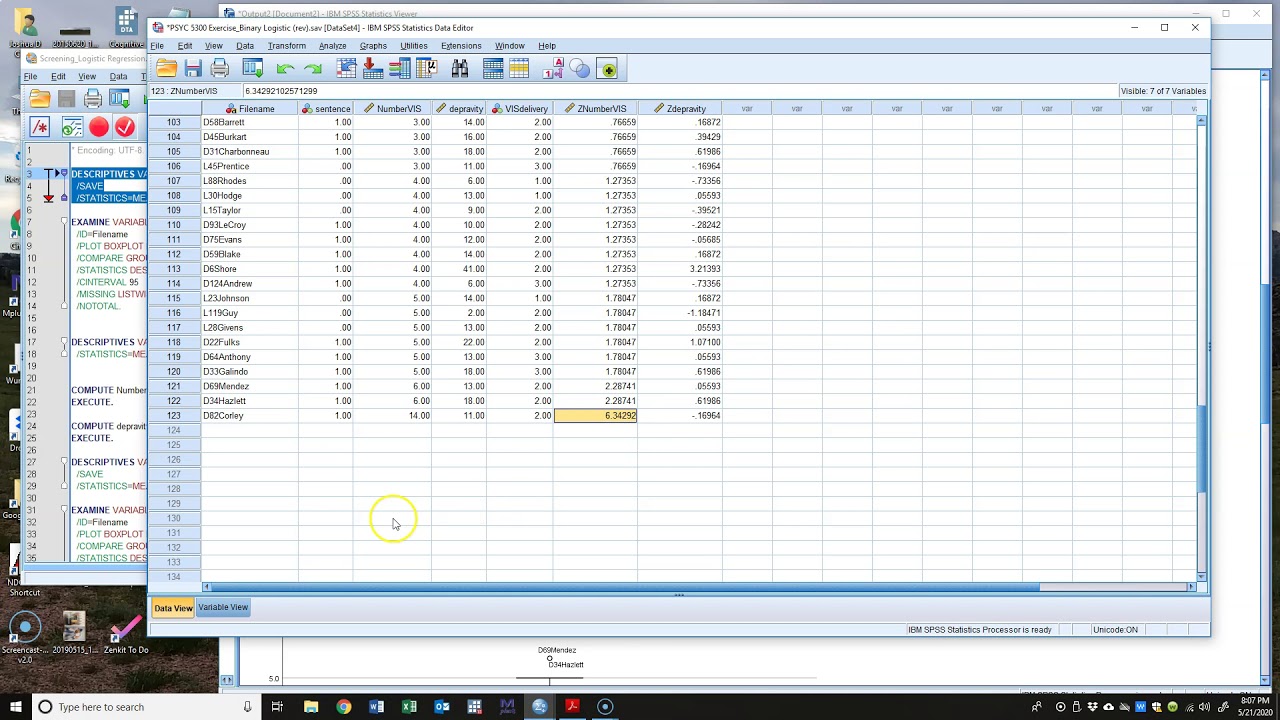Open the Help menu

[547, 46]
